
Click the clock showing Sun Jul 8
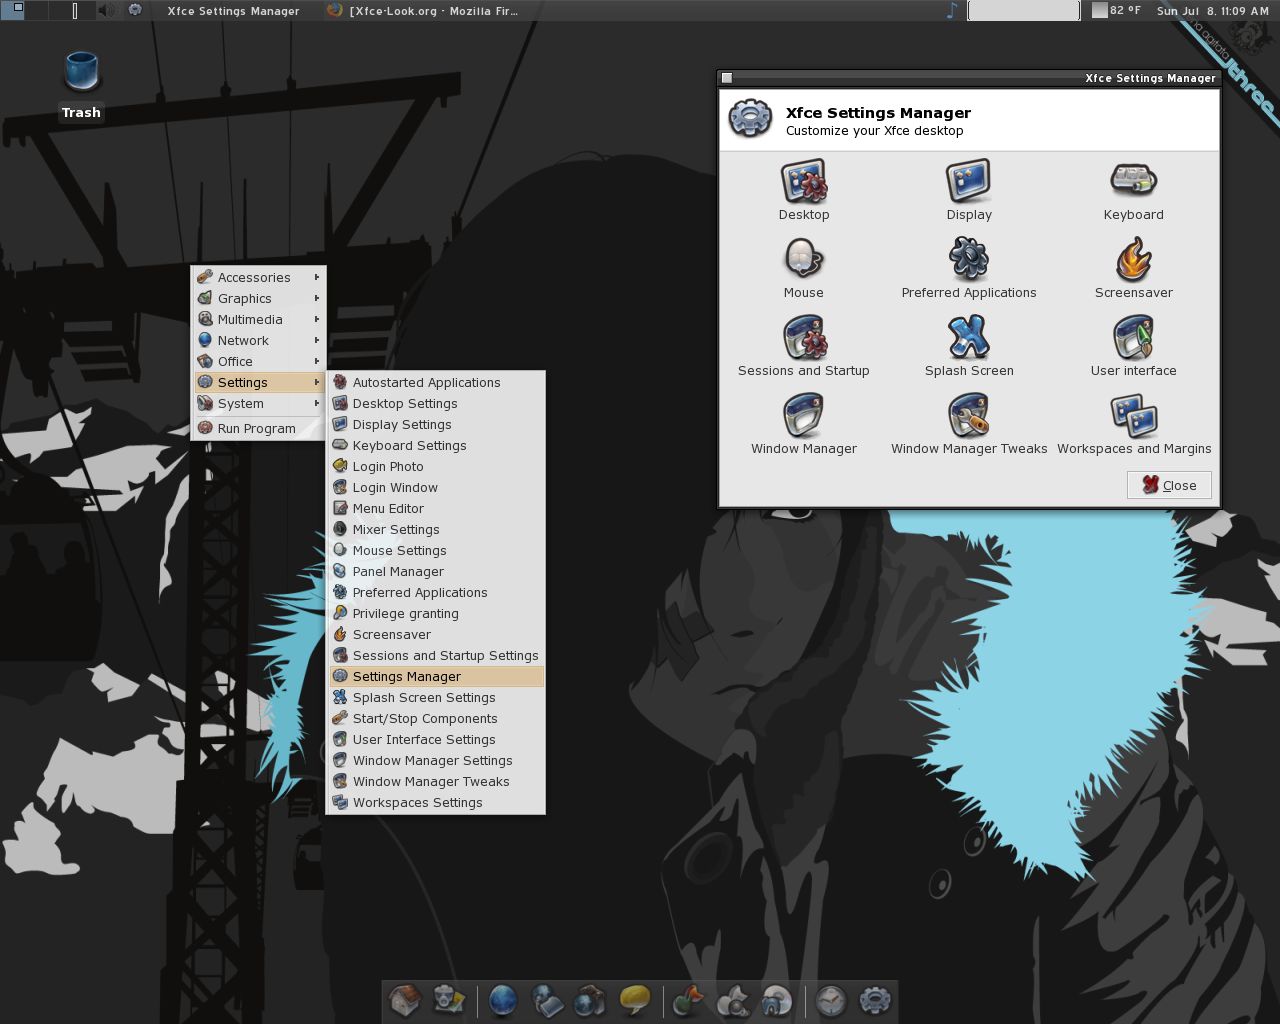coord(1213,11)
